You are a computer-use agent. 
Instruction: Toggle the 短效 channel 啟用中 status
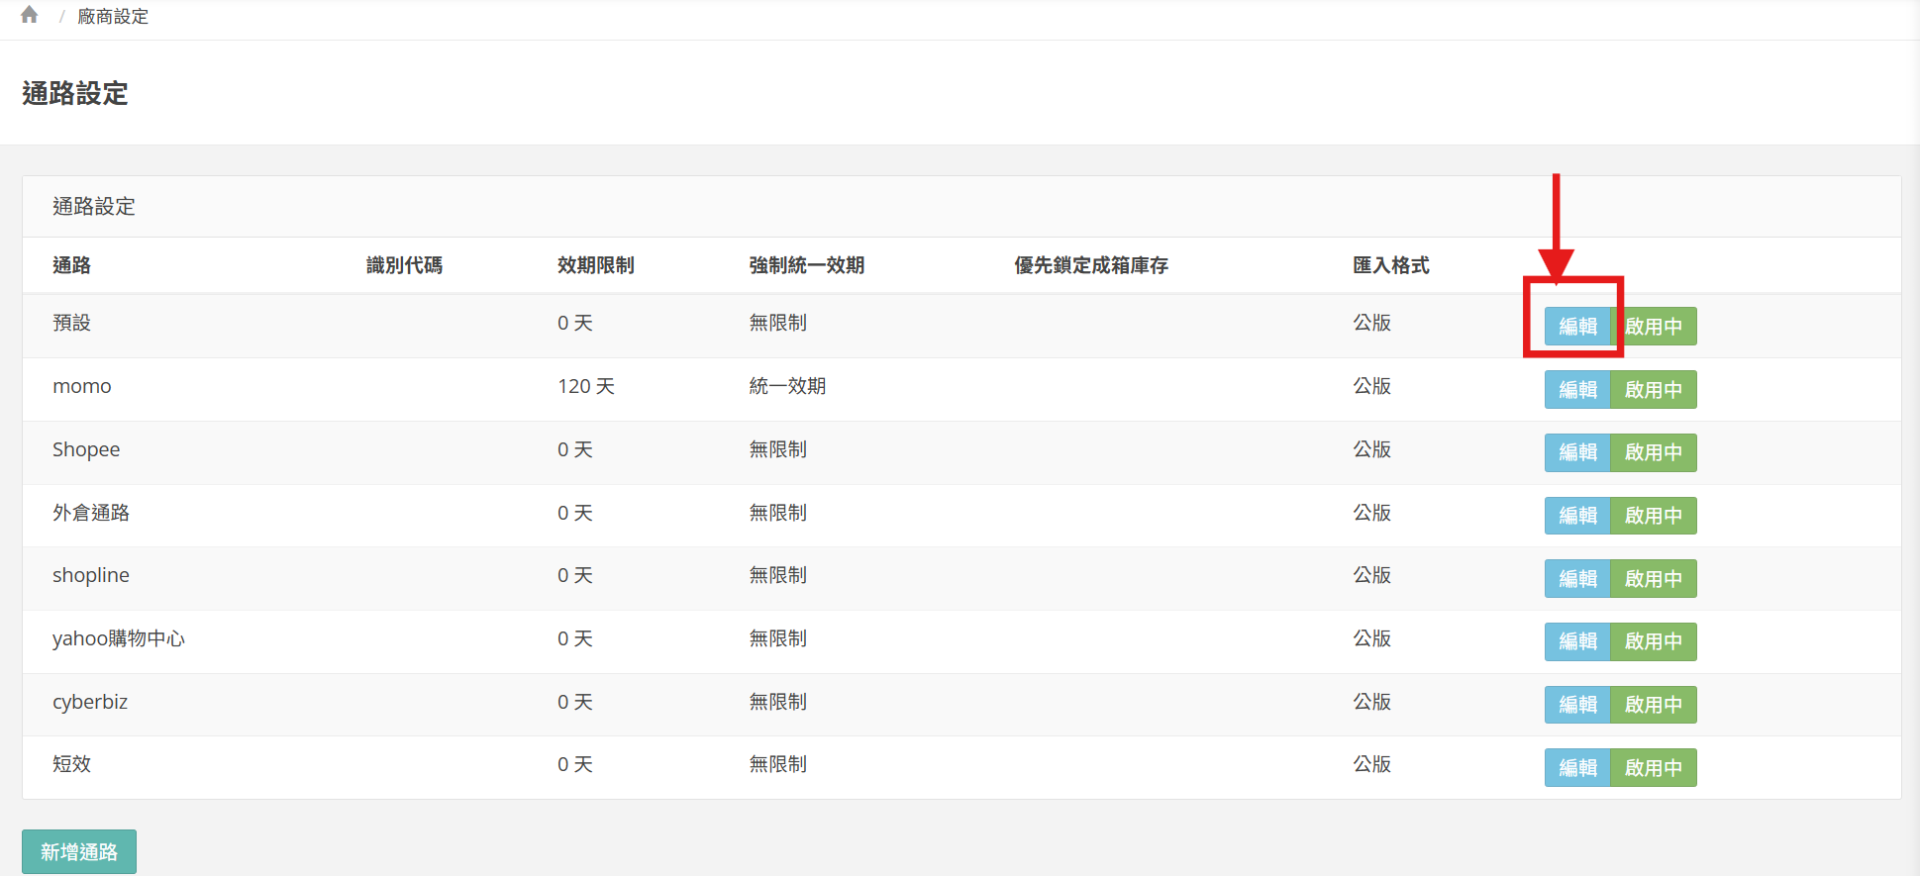click(x=1653, y=768)
